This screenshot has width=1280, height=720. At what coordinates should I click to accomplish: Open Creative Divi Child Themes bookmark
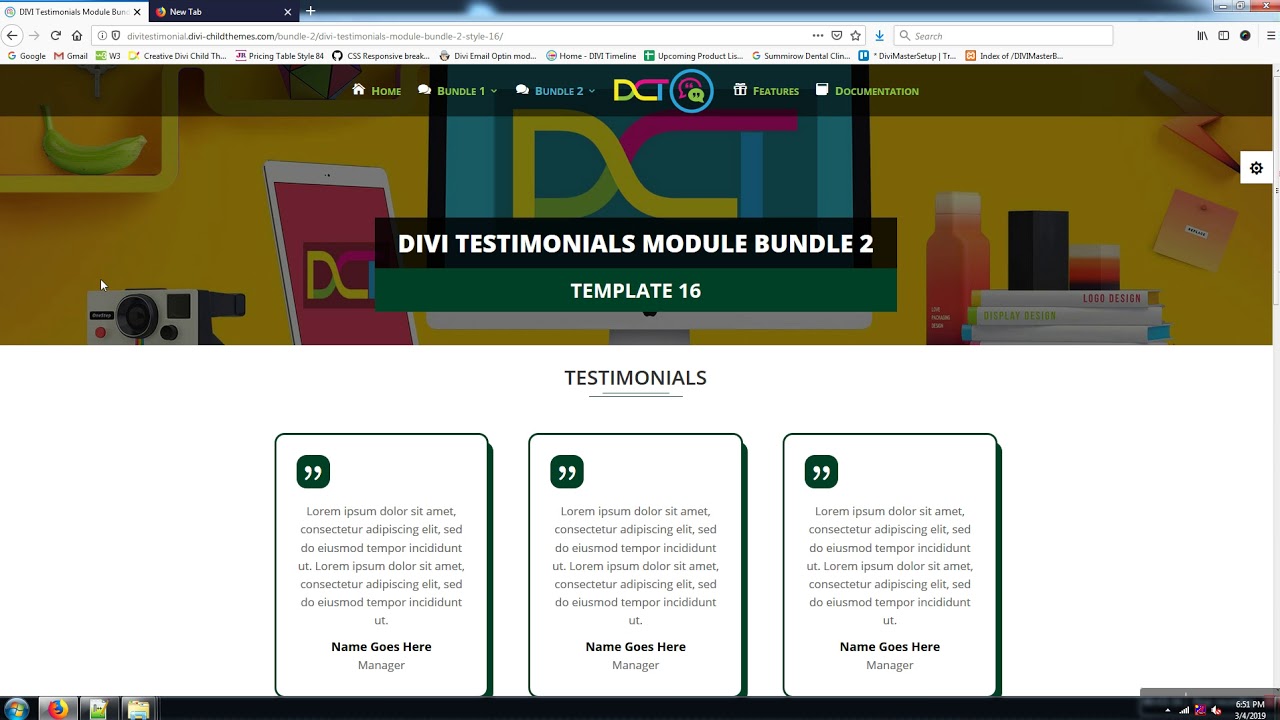[178, 56]
